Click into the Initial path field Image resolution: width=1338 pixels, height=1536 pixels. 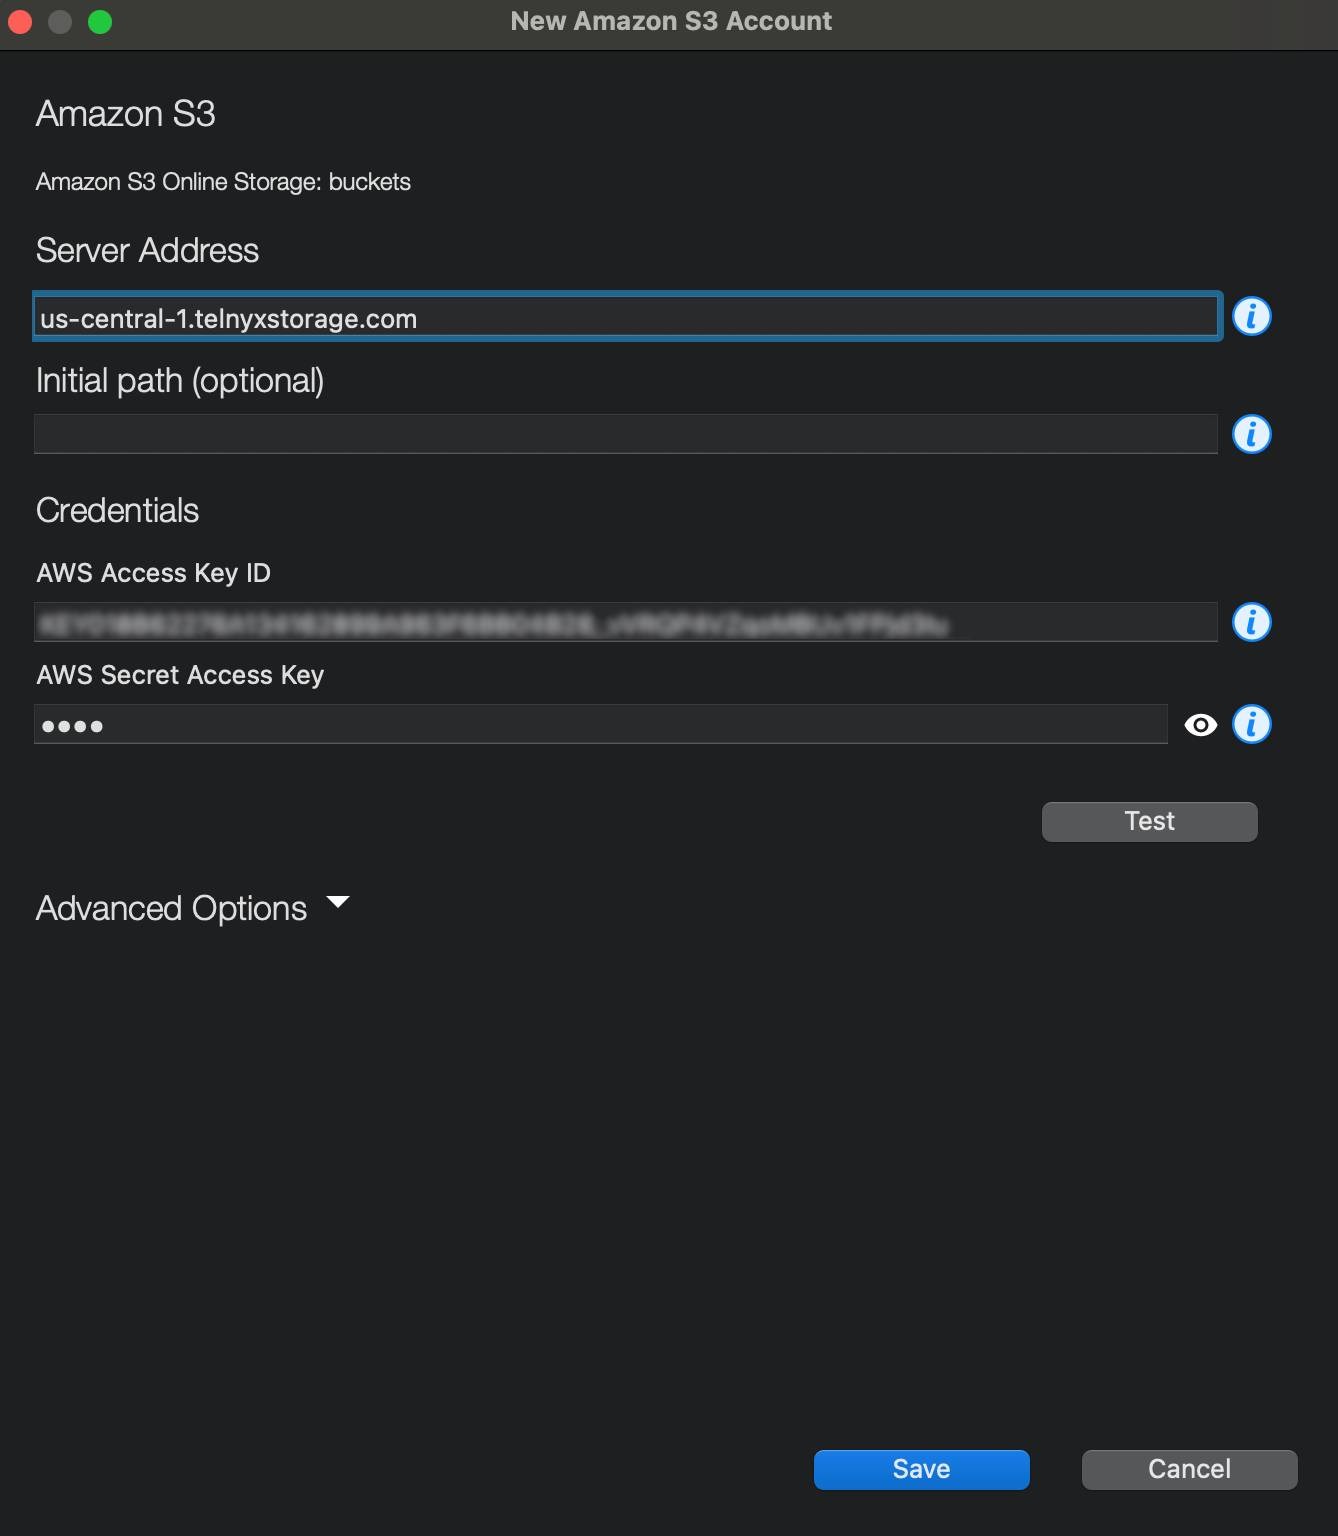tap(625, 434)
